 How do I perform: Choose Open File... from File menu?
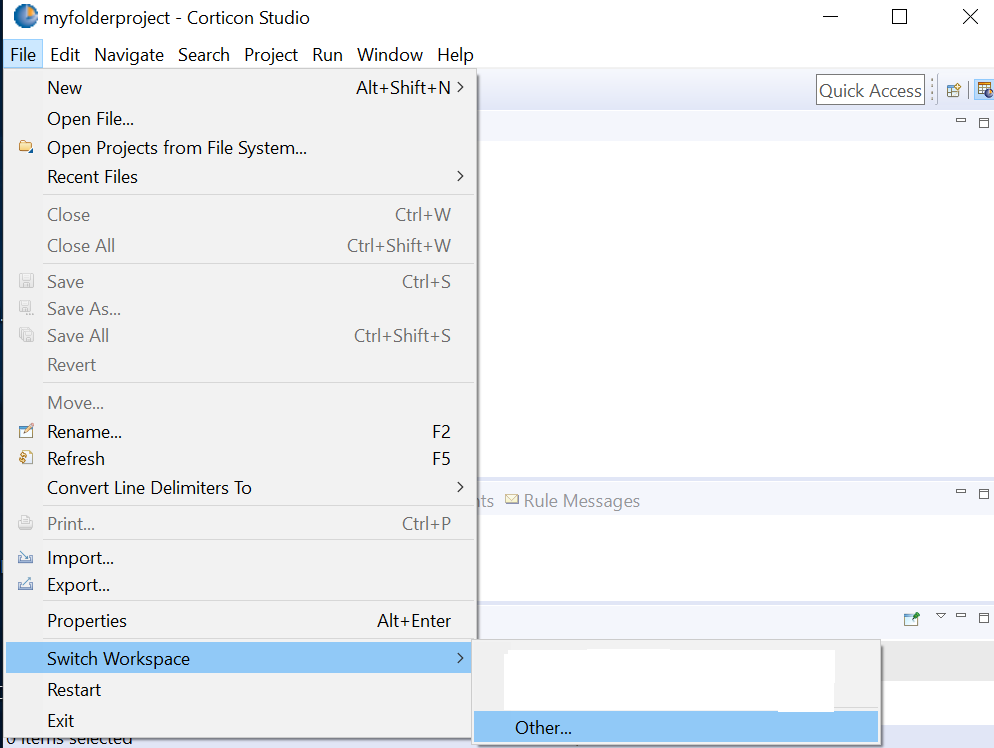pos(240,119)
